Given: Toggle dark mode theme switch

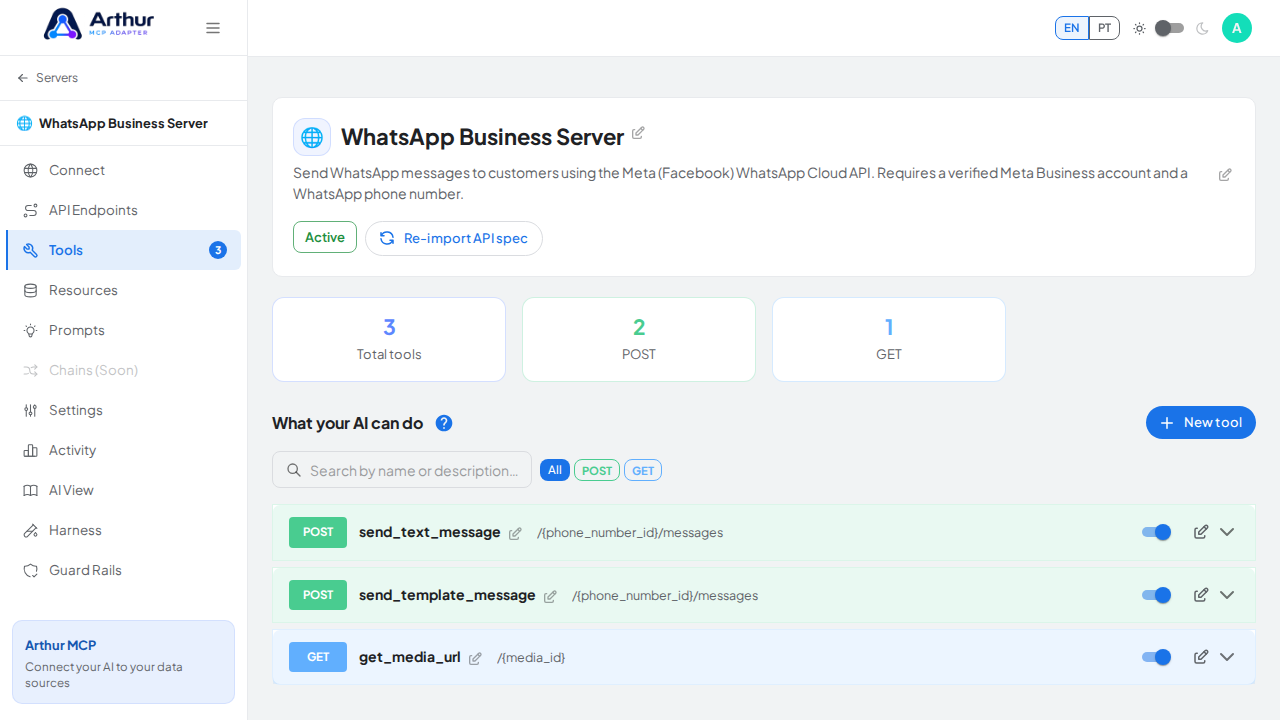Looking at the screenshot, I should [1169, 28].
